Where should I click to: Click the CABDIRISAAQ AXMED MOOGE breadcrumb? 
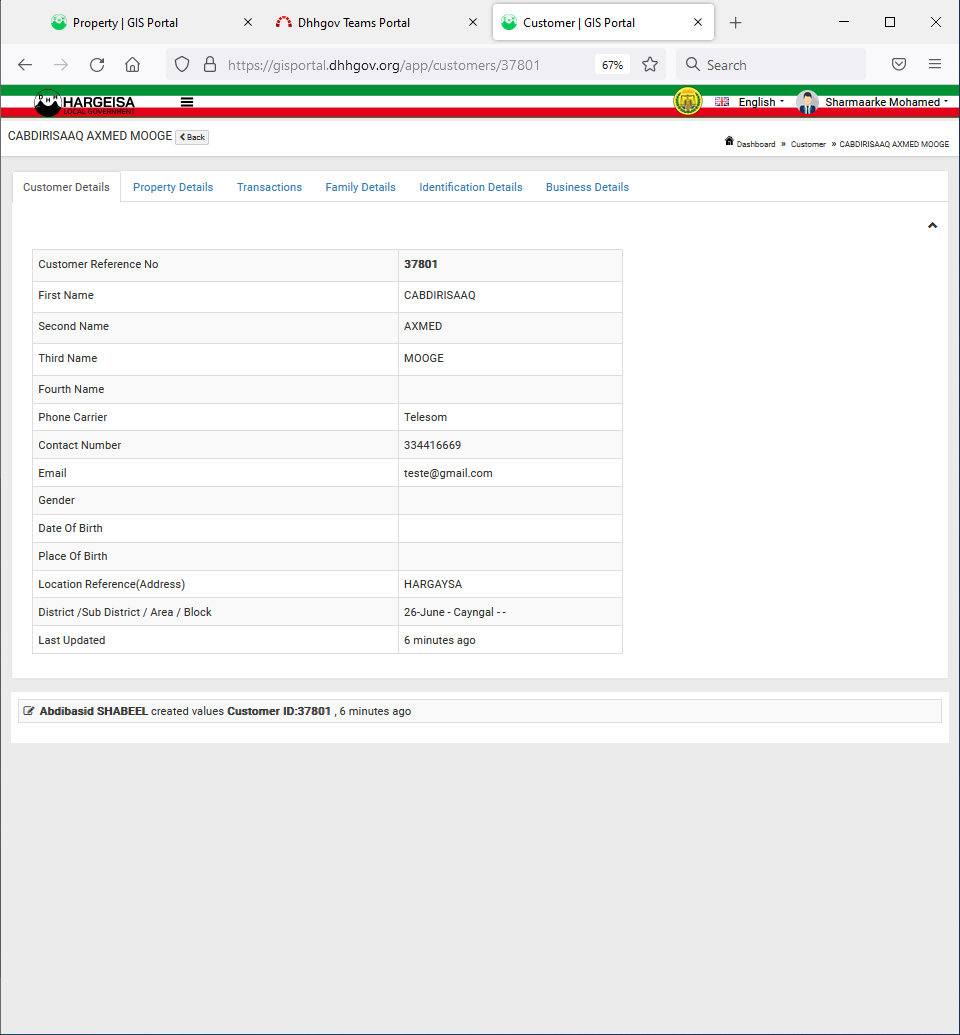tap(894, 144)
